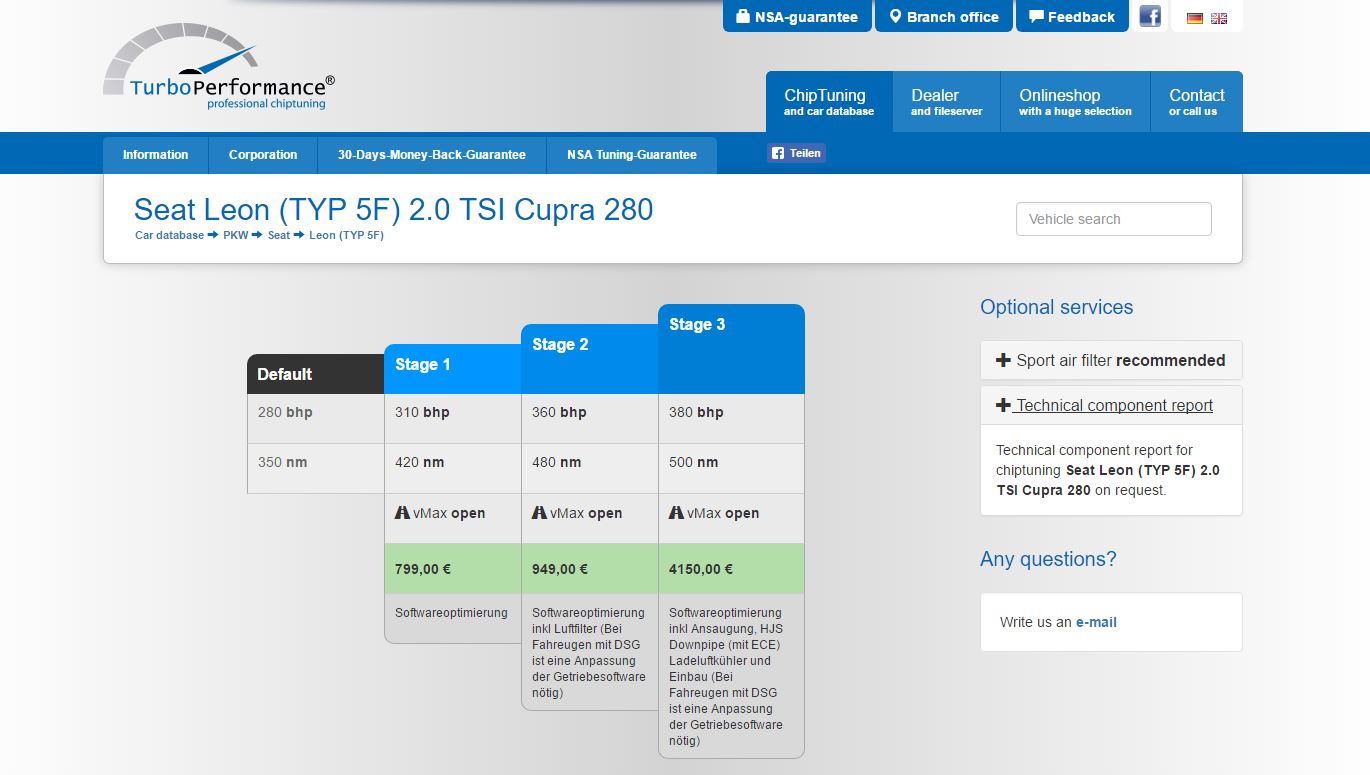Click the 480 nm value
Image resolution: width=1370 pixels, height=775 pixels.
click(x=557, y=462)
